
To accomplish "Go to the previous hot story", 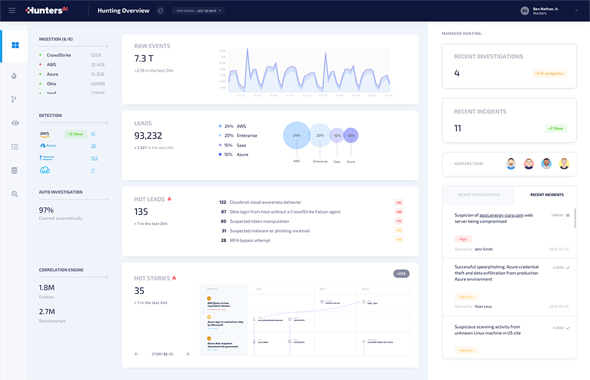I will pos(136,354).
